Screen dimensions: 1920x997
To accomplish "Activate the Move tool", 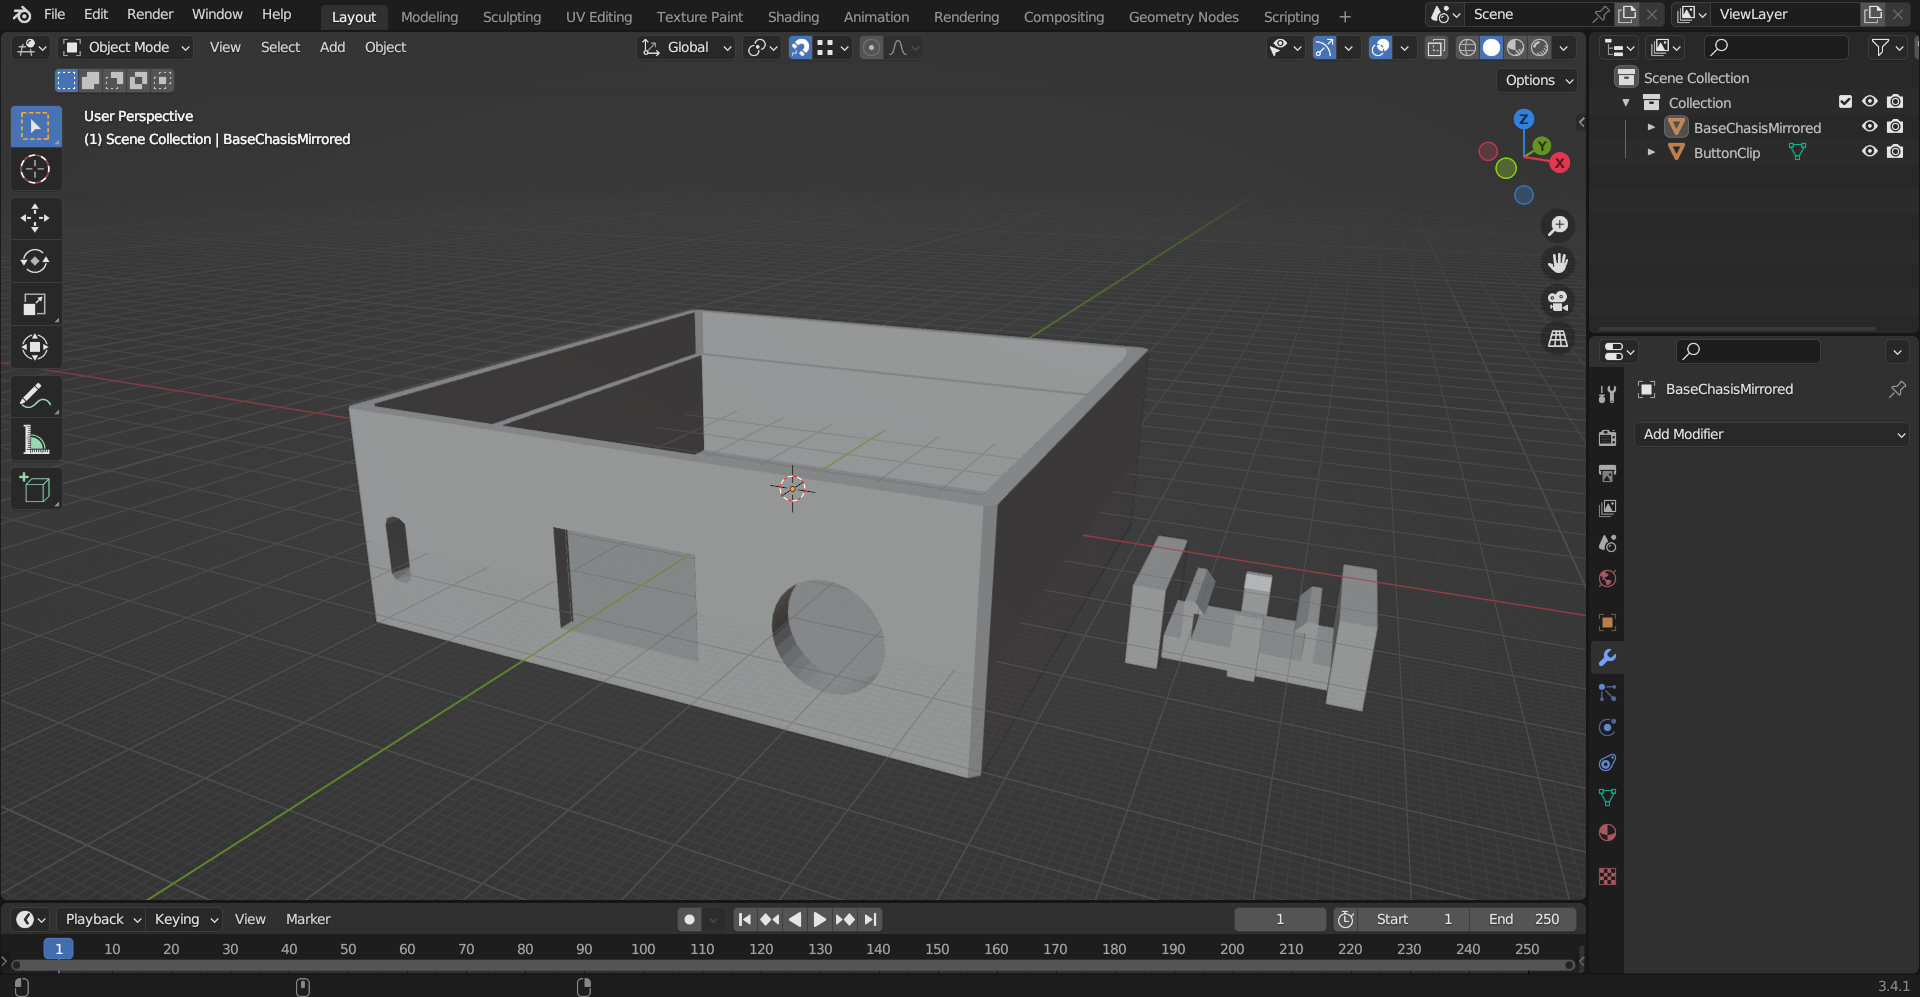I will tap(35, 218).
